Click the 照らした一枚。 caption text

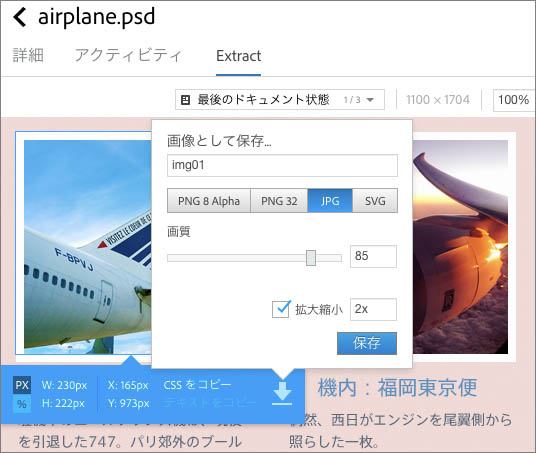tap(334, 442)
